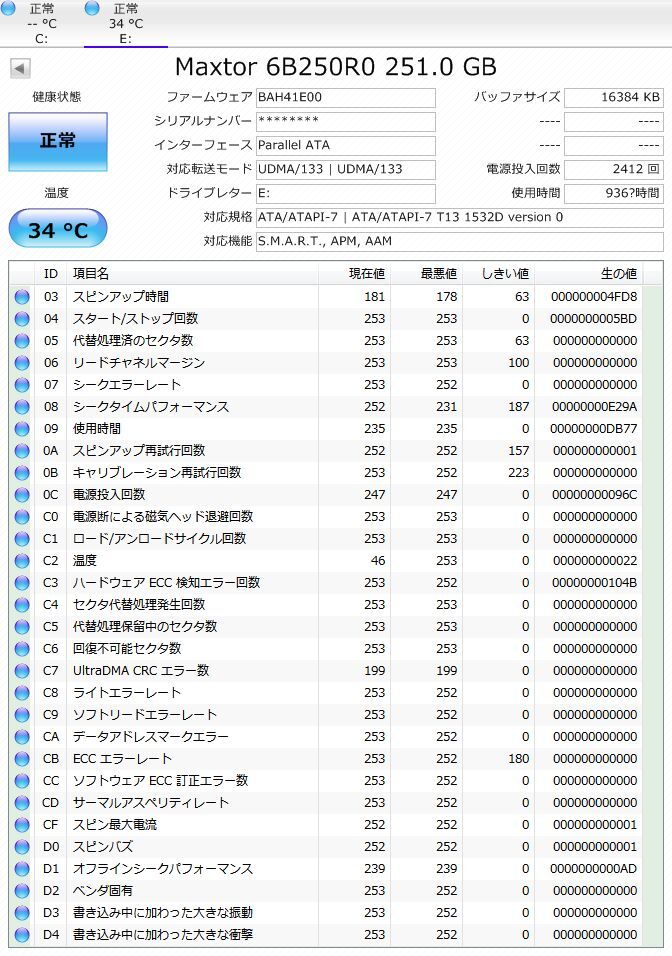Click the firmware field BAH41E00

tap(346, 98)
